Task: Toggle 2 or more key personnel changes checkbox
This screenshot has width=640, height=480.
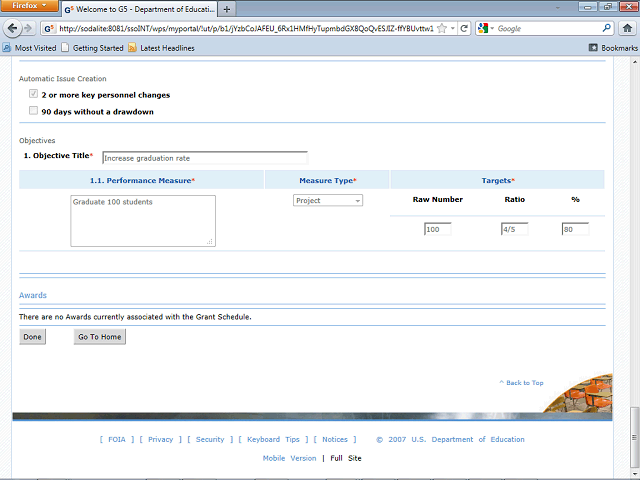Action: pos(33,94)
